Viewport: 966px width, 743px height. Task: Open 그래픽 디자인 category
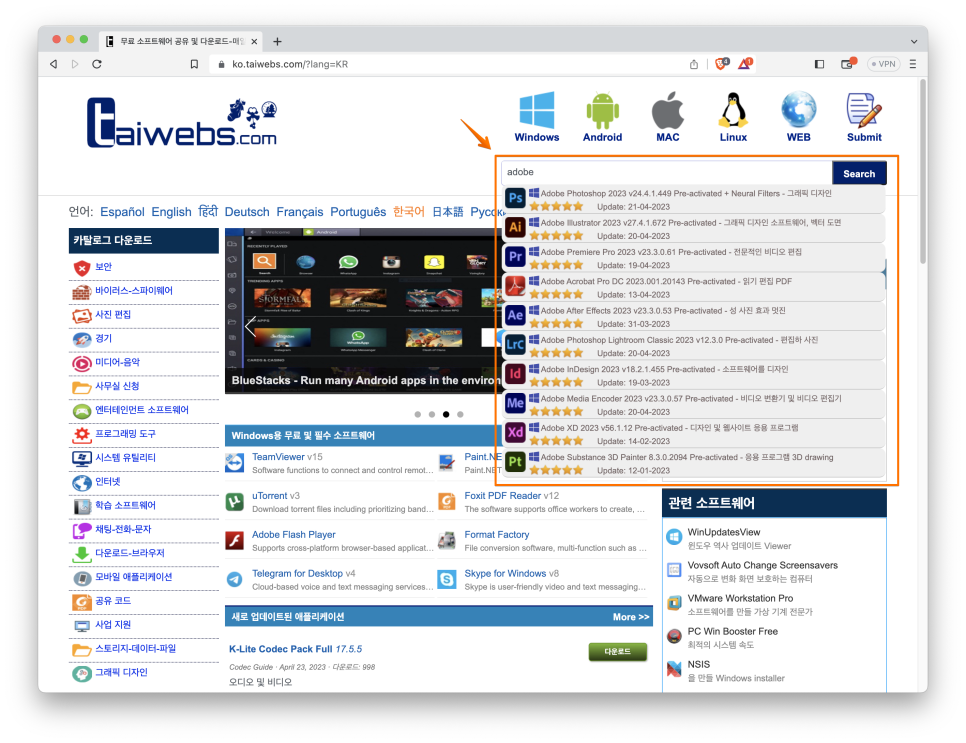pos(121,673)
